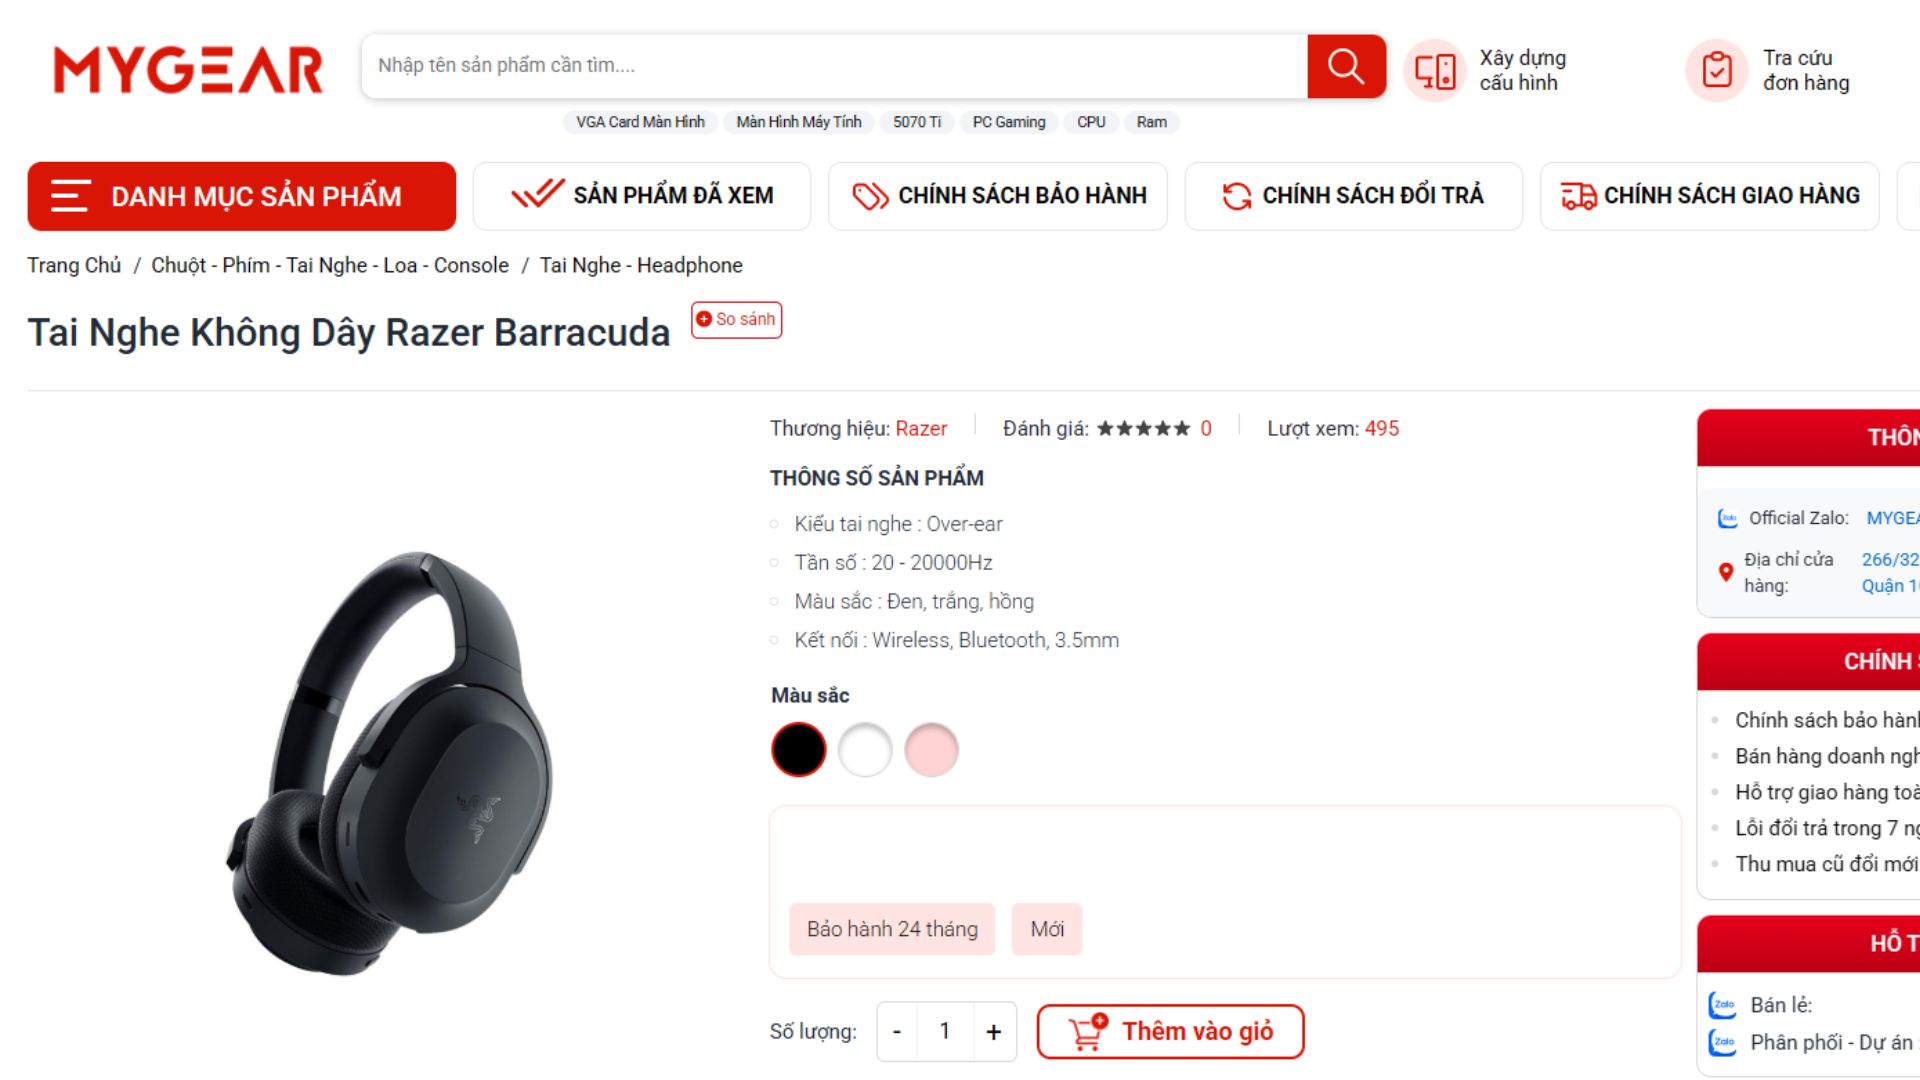Click the store address location pin icon

(1725, 572)
